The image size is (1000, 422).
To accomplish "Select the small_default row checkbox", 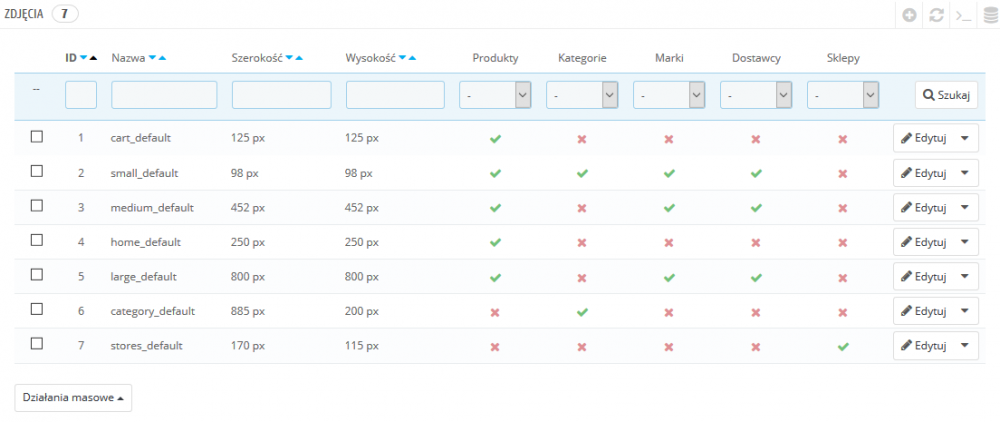I will click(37, 171).
